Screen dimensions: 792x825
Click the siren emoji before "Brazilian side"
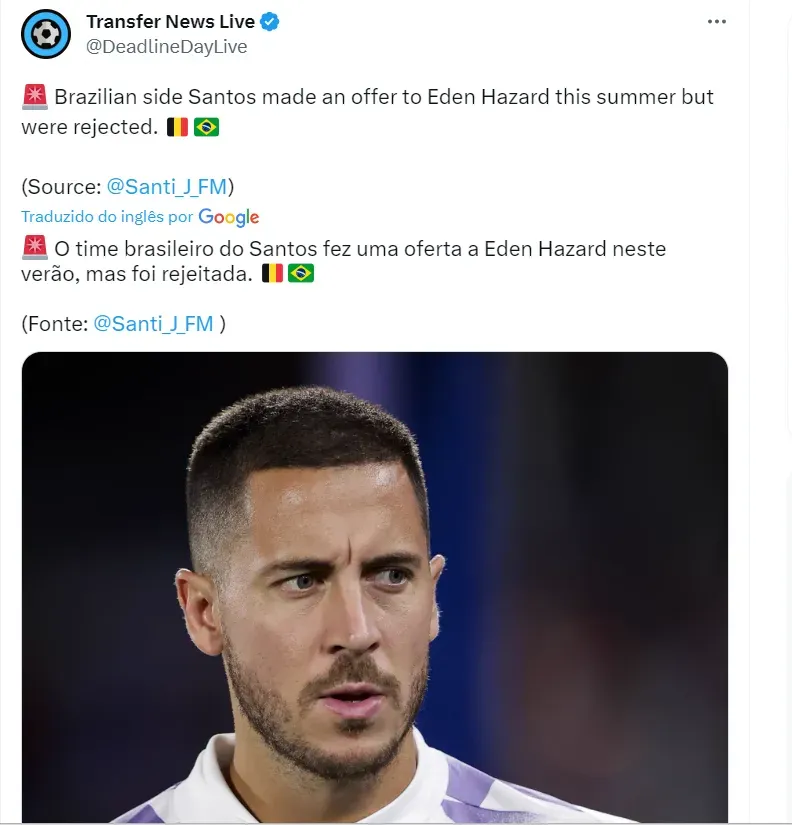click(34, 98)
